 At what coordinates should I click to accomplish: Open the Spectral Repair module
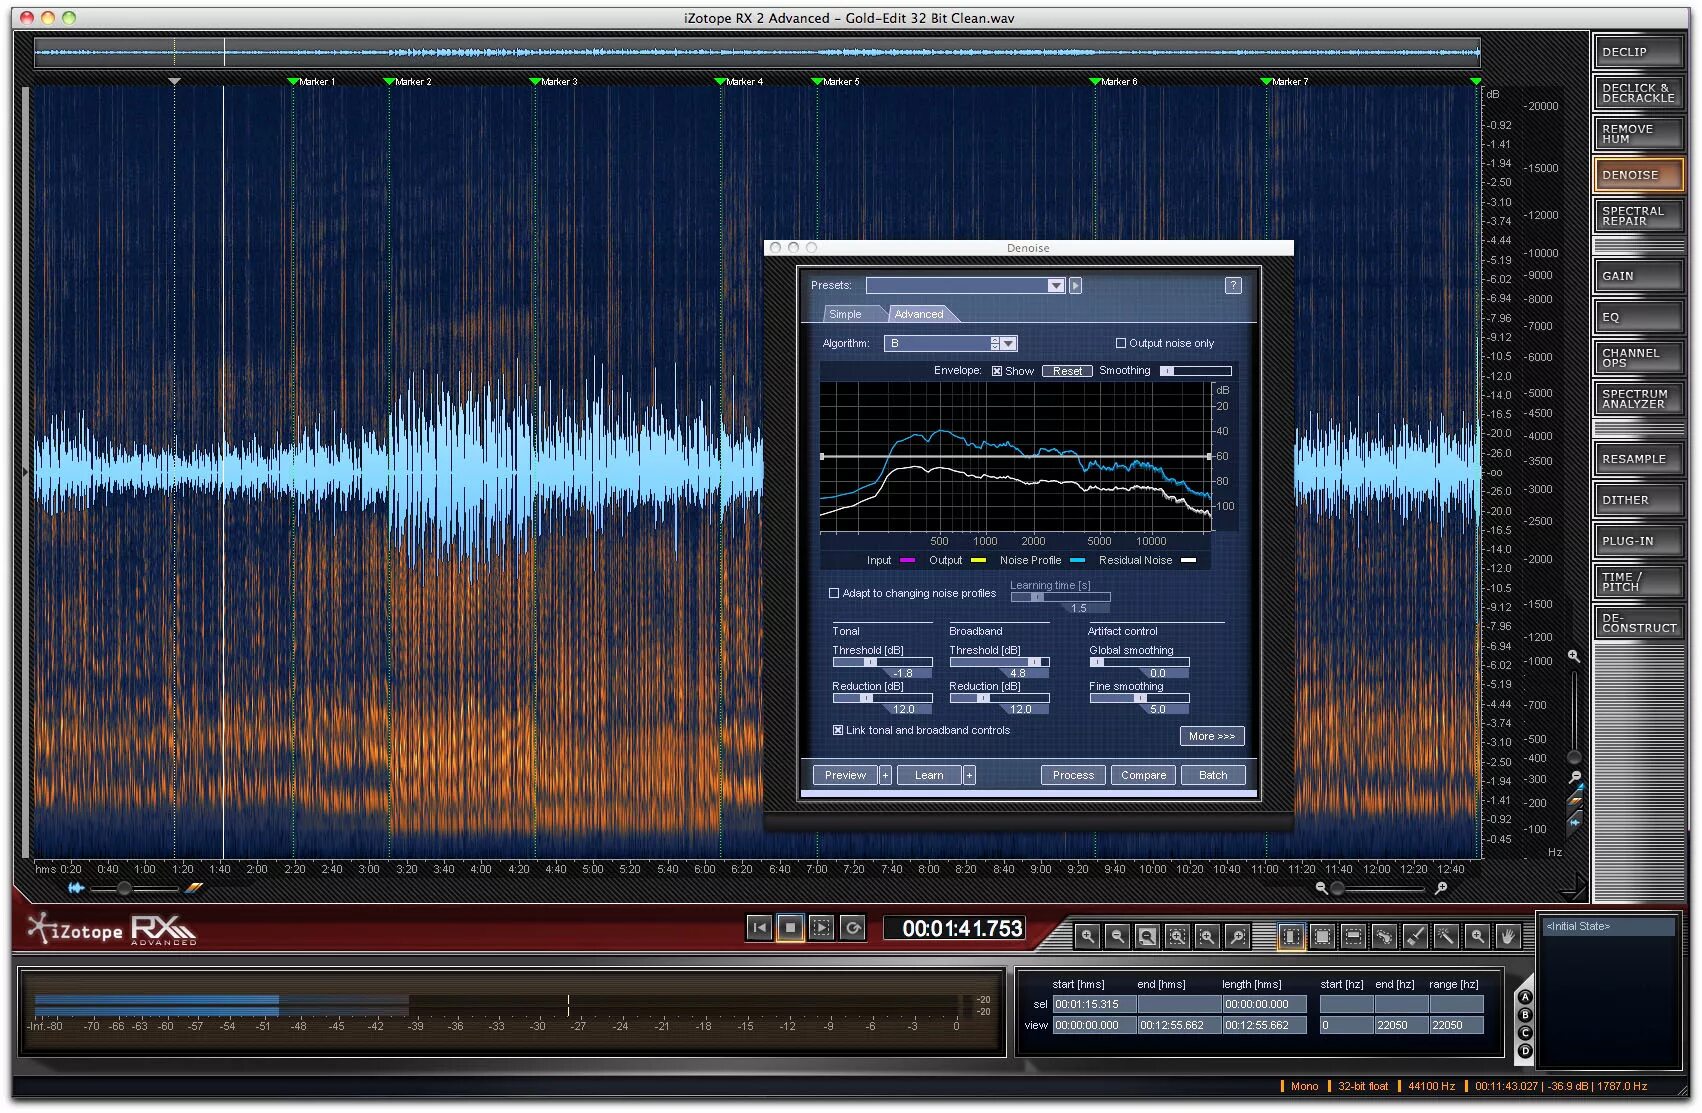coord(1638,216)
